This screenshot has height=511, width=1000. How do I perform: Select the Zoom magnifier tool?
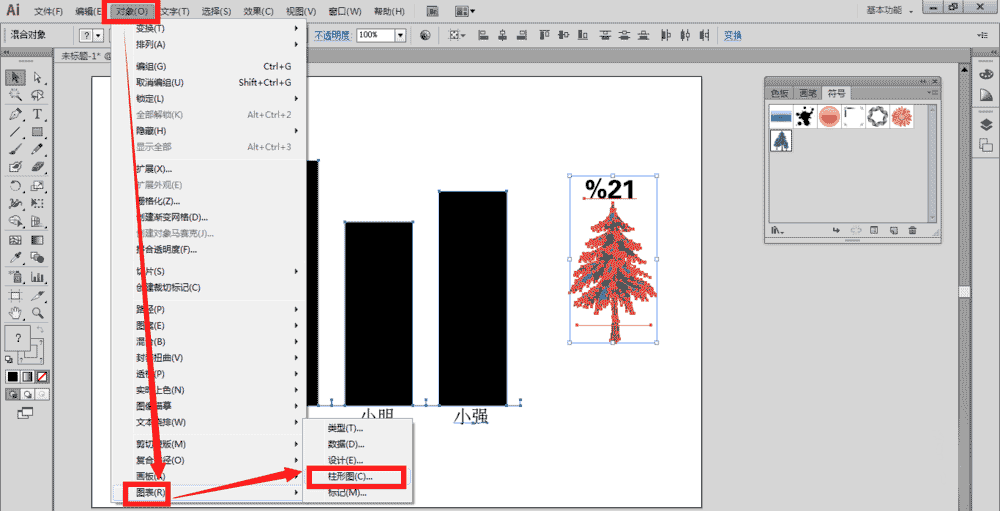pos(38,313)
